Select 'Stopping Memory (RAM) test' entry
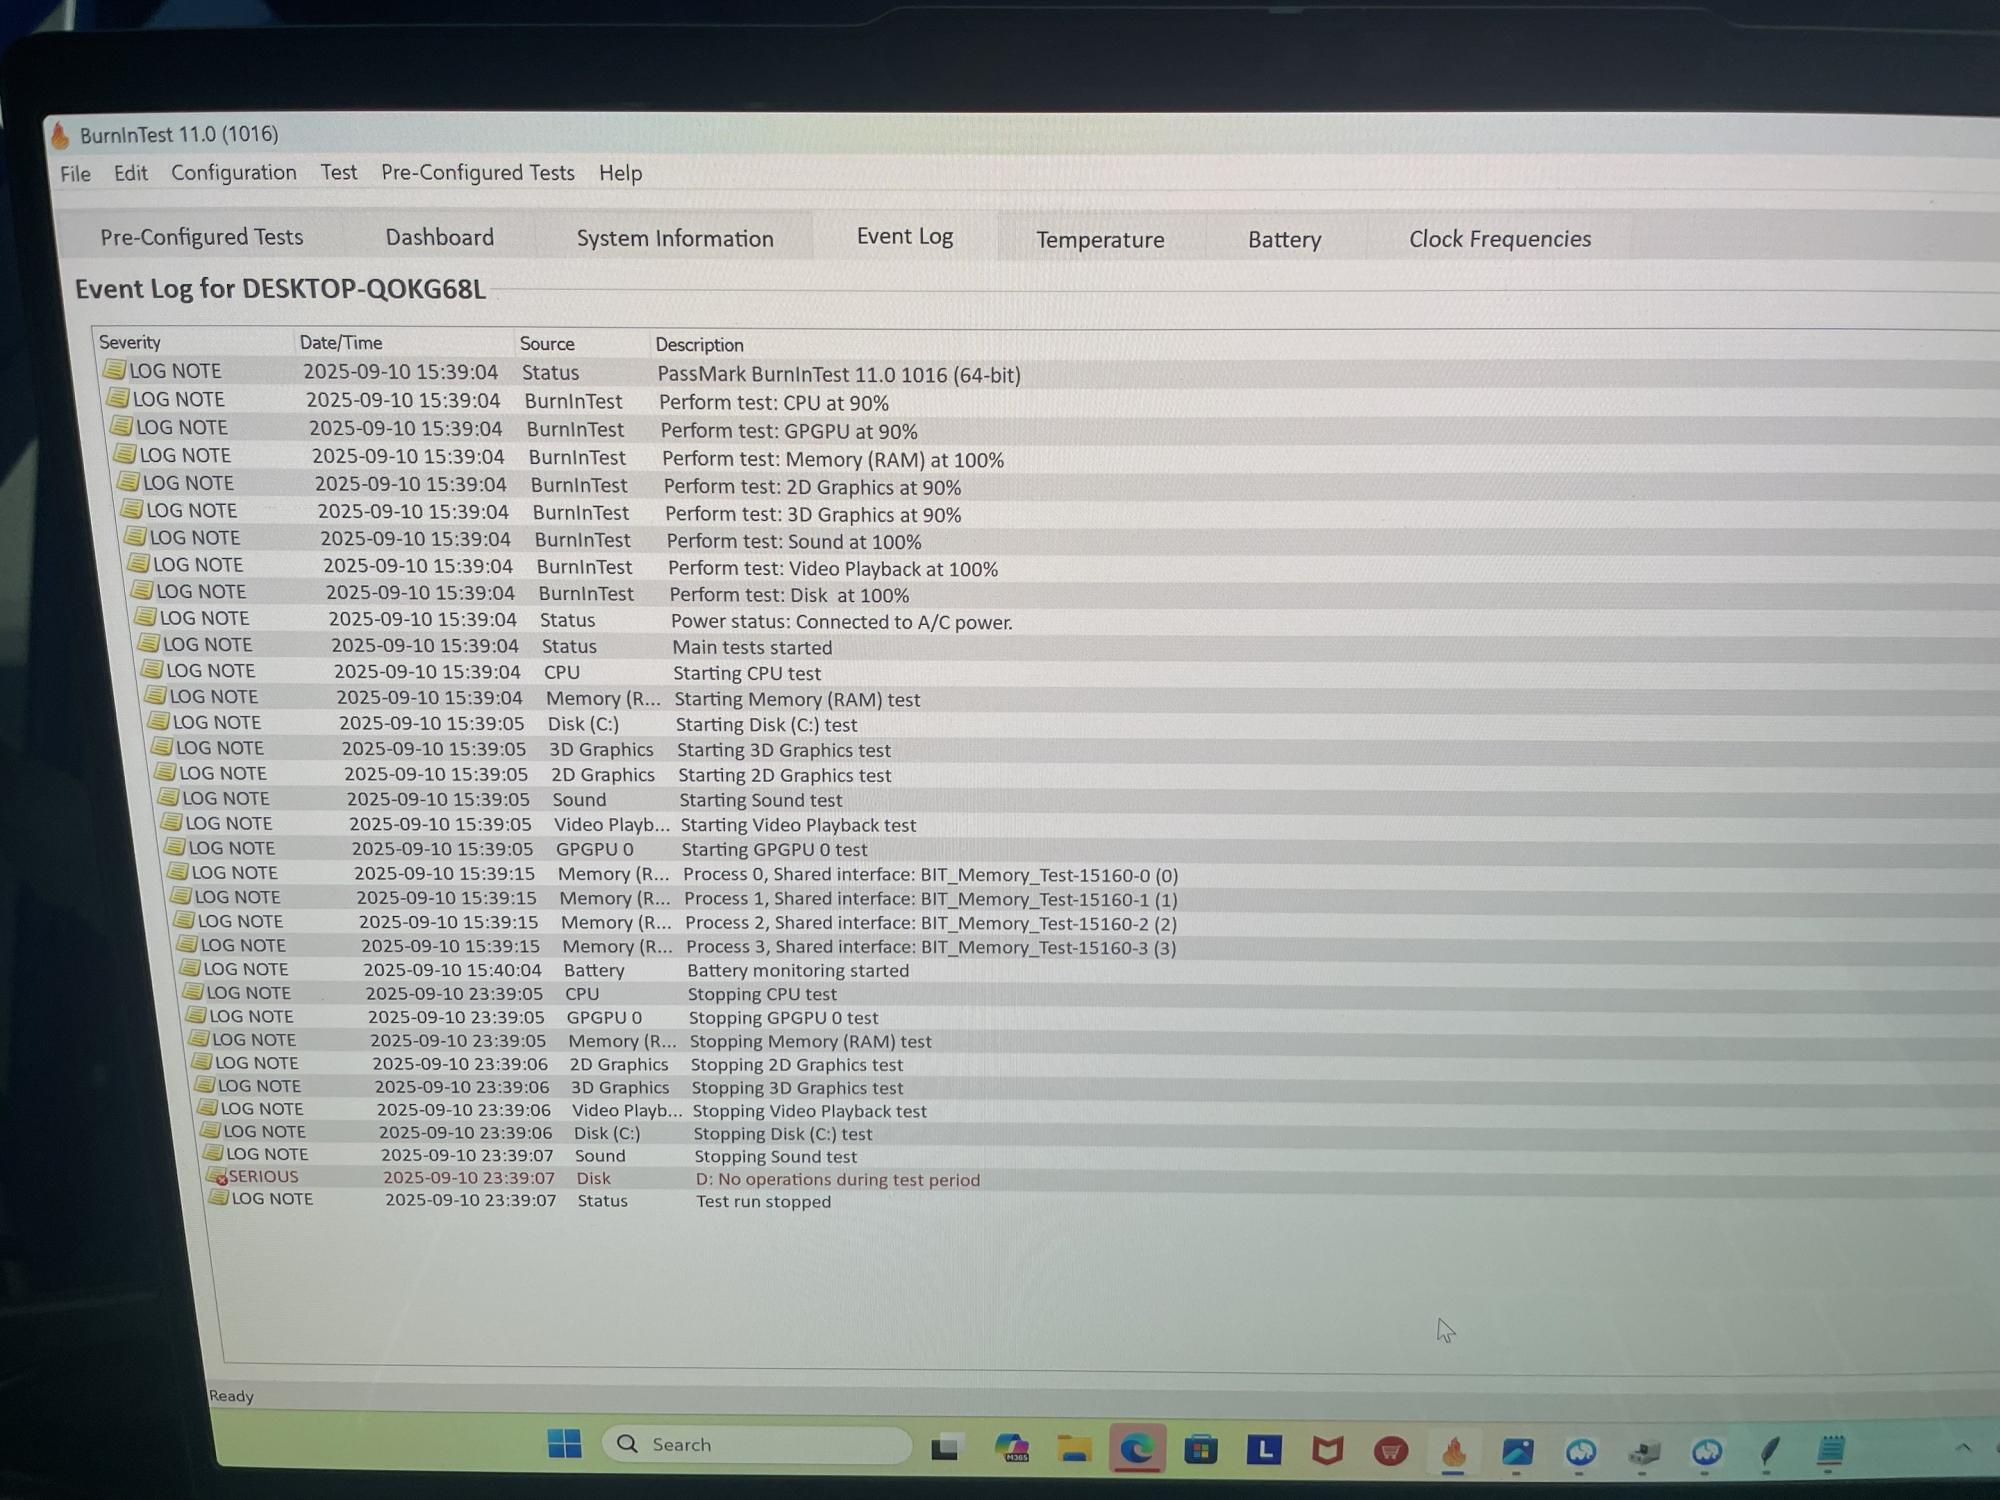 810,1041
